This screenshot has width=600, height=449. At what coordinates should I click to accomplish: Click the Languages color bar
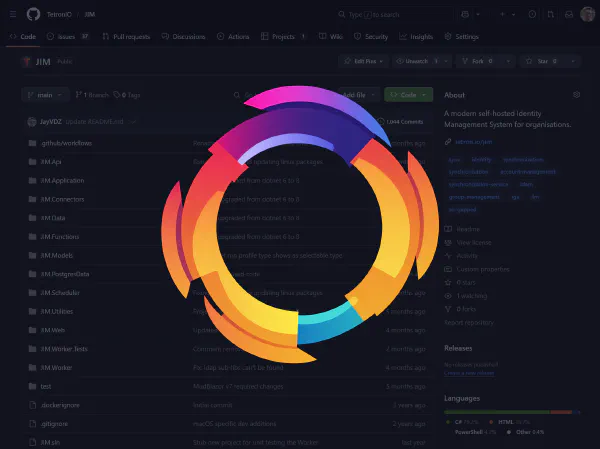pos(512,411)
